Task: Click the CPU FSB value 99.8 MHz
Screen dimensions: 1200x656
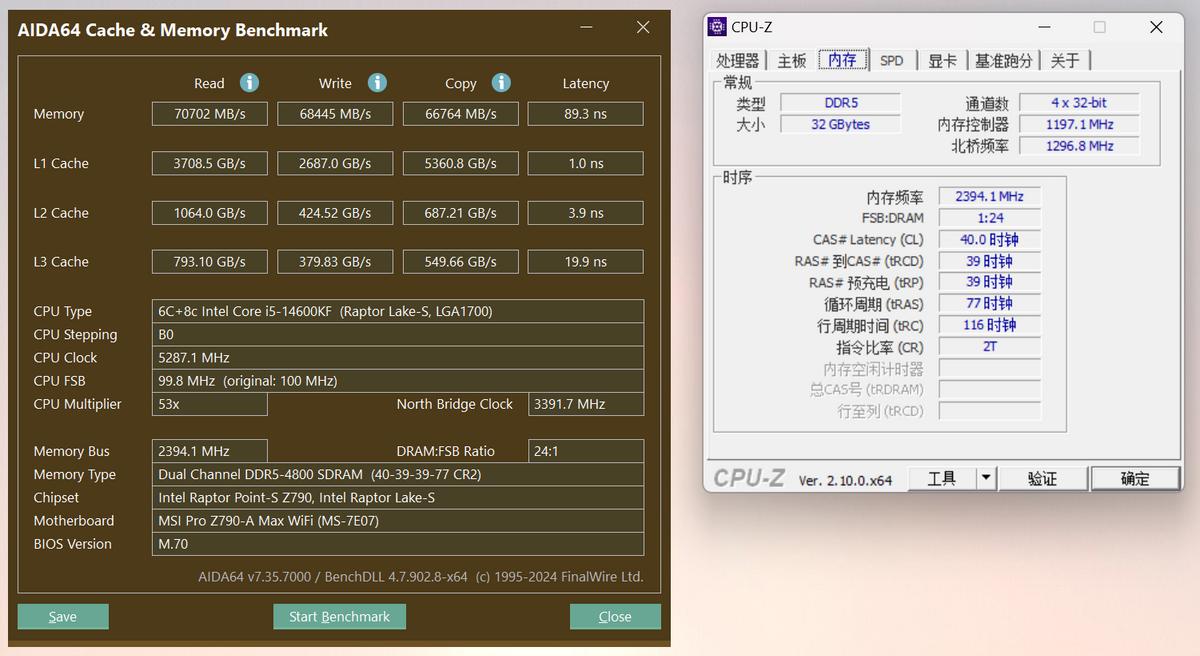Action: 398,381
